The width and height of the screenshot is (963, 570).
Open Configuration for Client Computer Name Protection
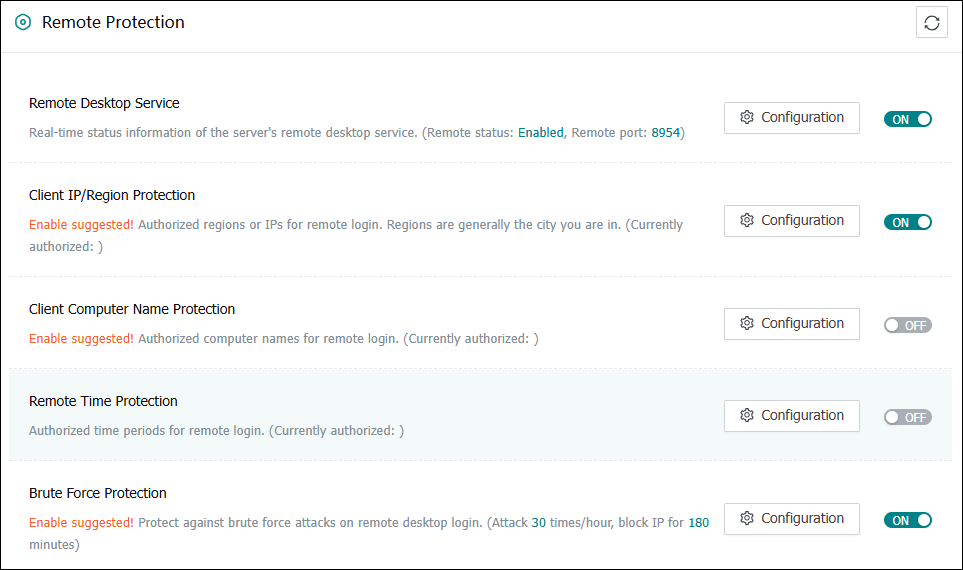point(792,324)
